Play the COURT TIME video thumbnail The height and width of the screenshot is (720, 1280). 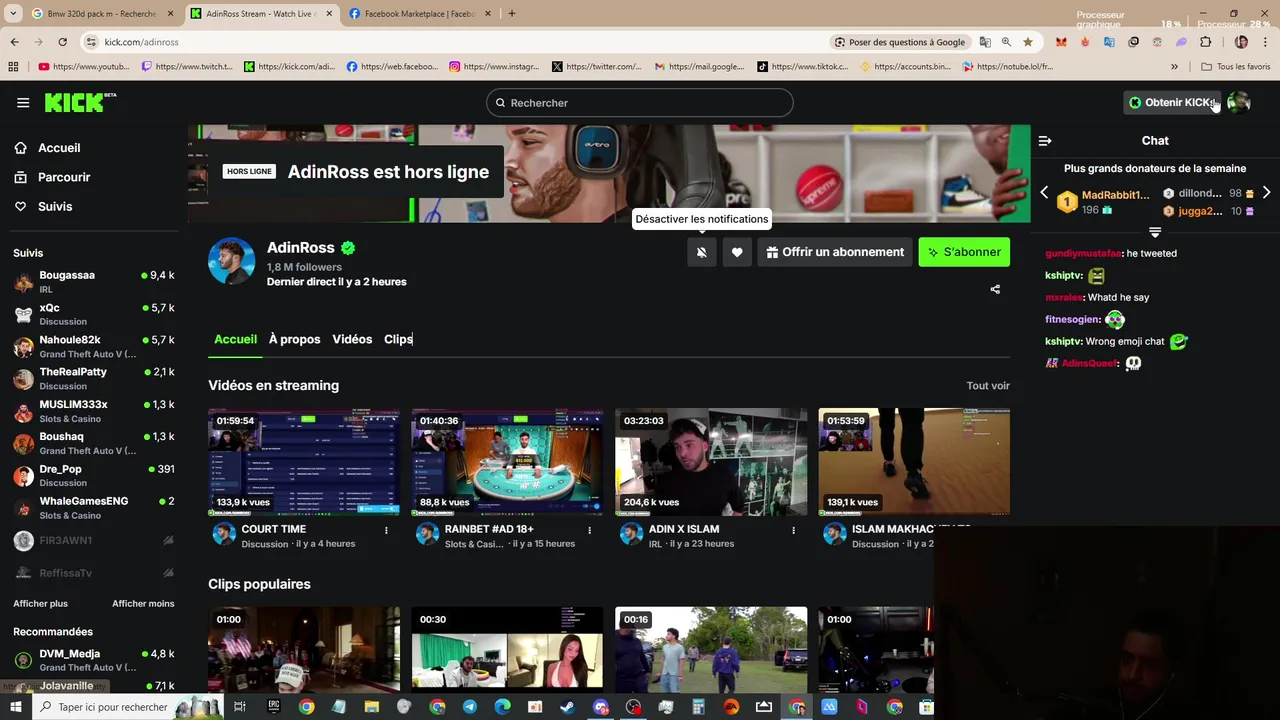[x=304, y=462]
